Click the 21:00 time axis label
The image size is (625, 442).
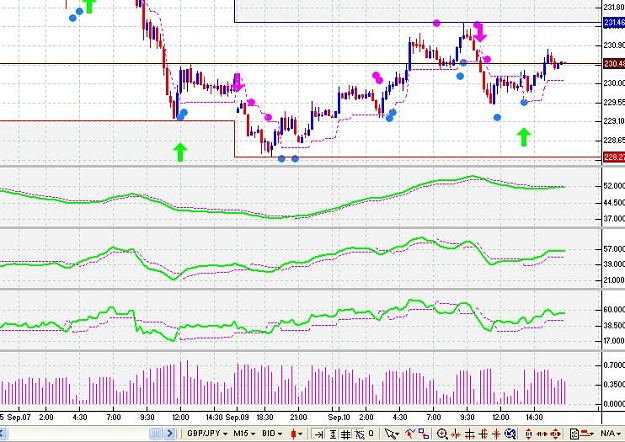point(298,417)
